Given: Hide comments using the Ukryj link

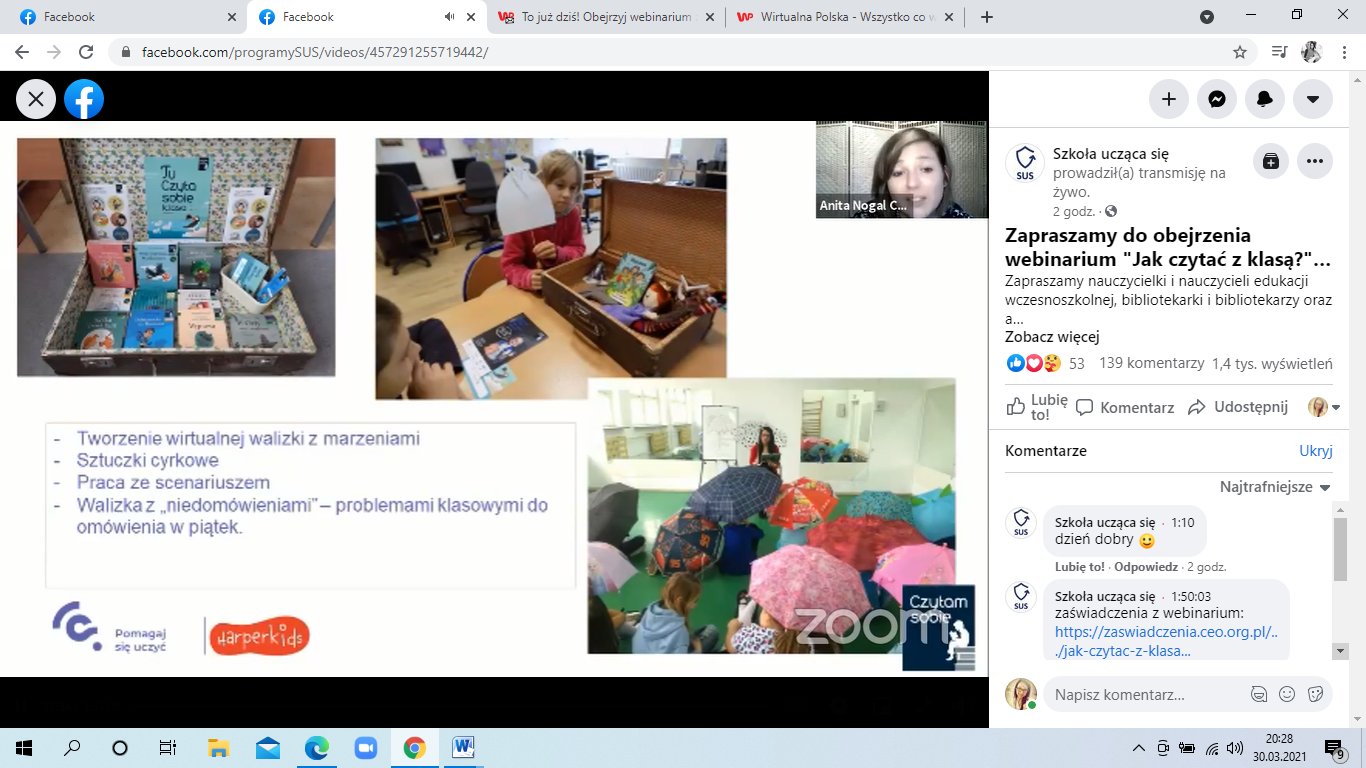Looking at the screenshot, I should pyautogui.click(x=1315, y=451).
